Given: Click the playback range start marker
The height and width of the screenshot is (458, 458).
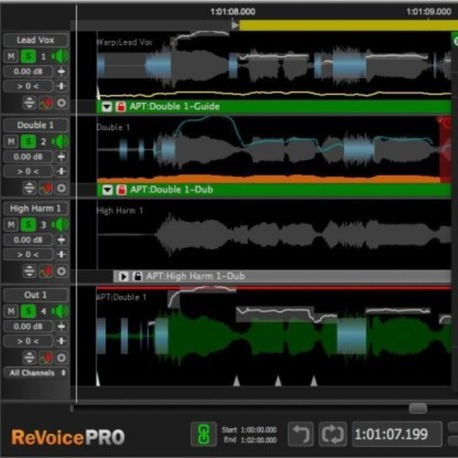Looking at the screenshot, I should point(235,25).
